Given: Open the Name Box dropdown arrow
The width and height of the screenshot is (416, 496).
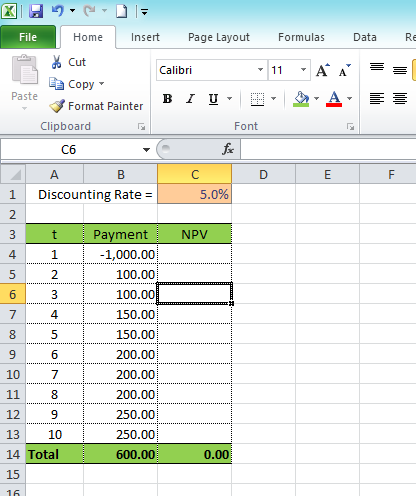Looking at the screenshot, I should pyautogui.click(x=146, y=150).
